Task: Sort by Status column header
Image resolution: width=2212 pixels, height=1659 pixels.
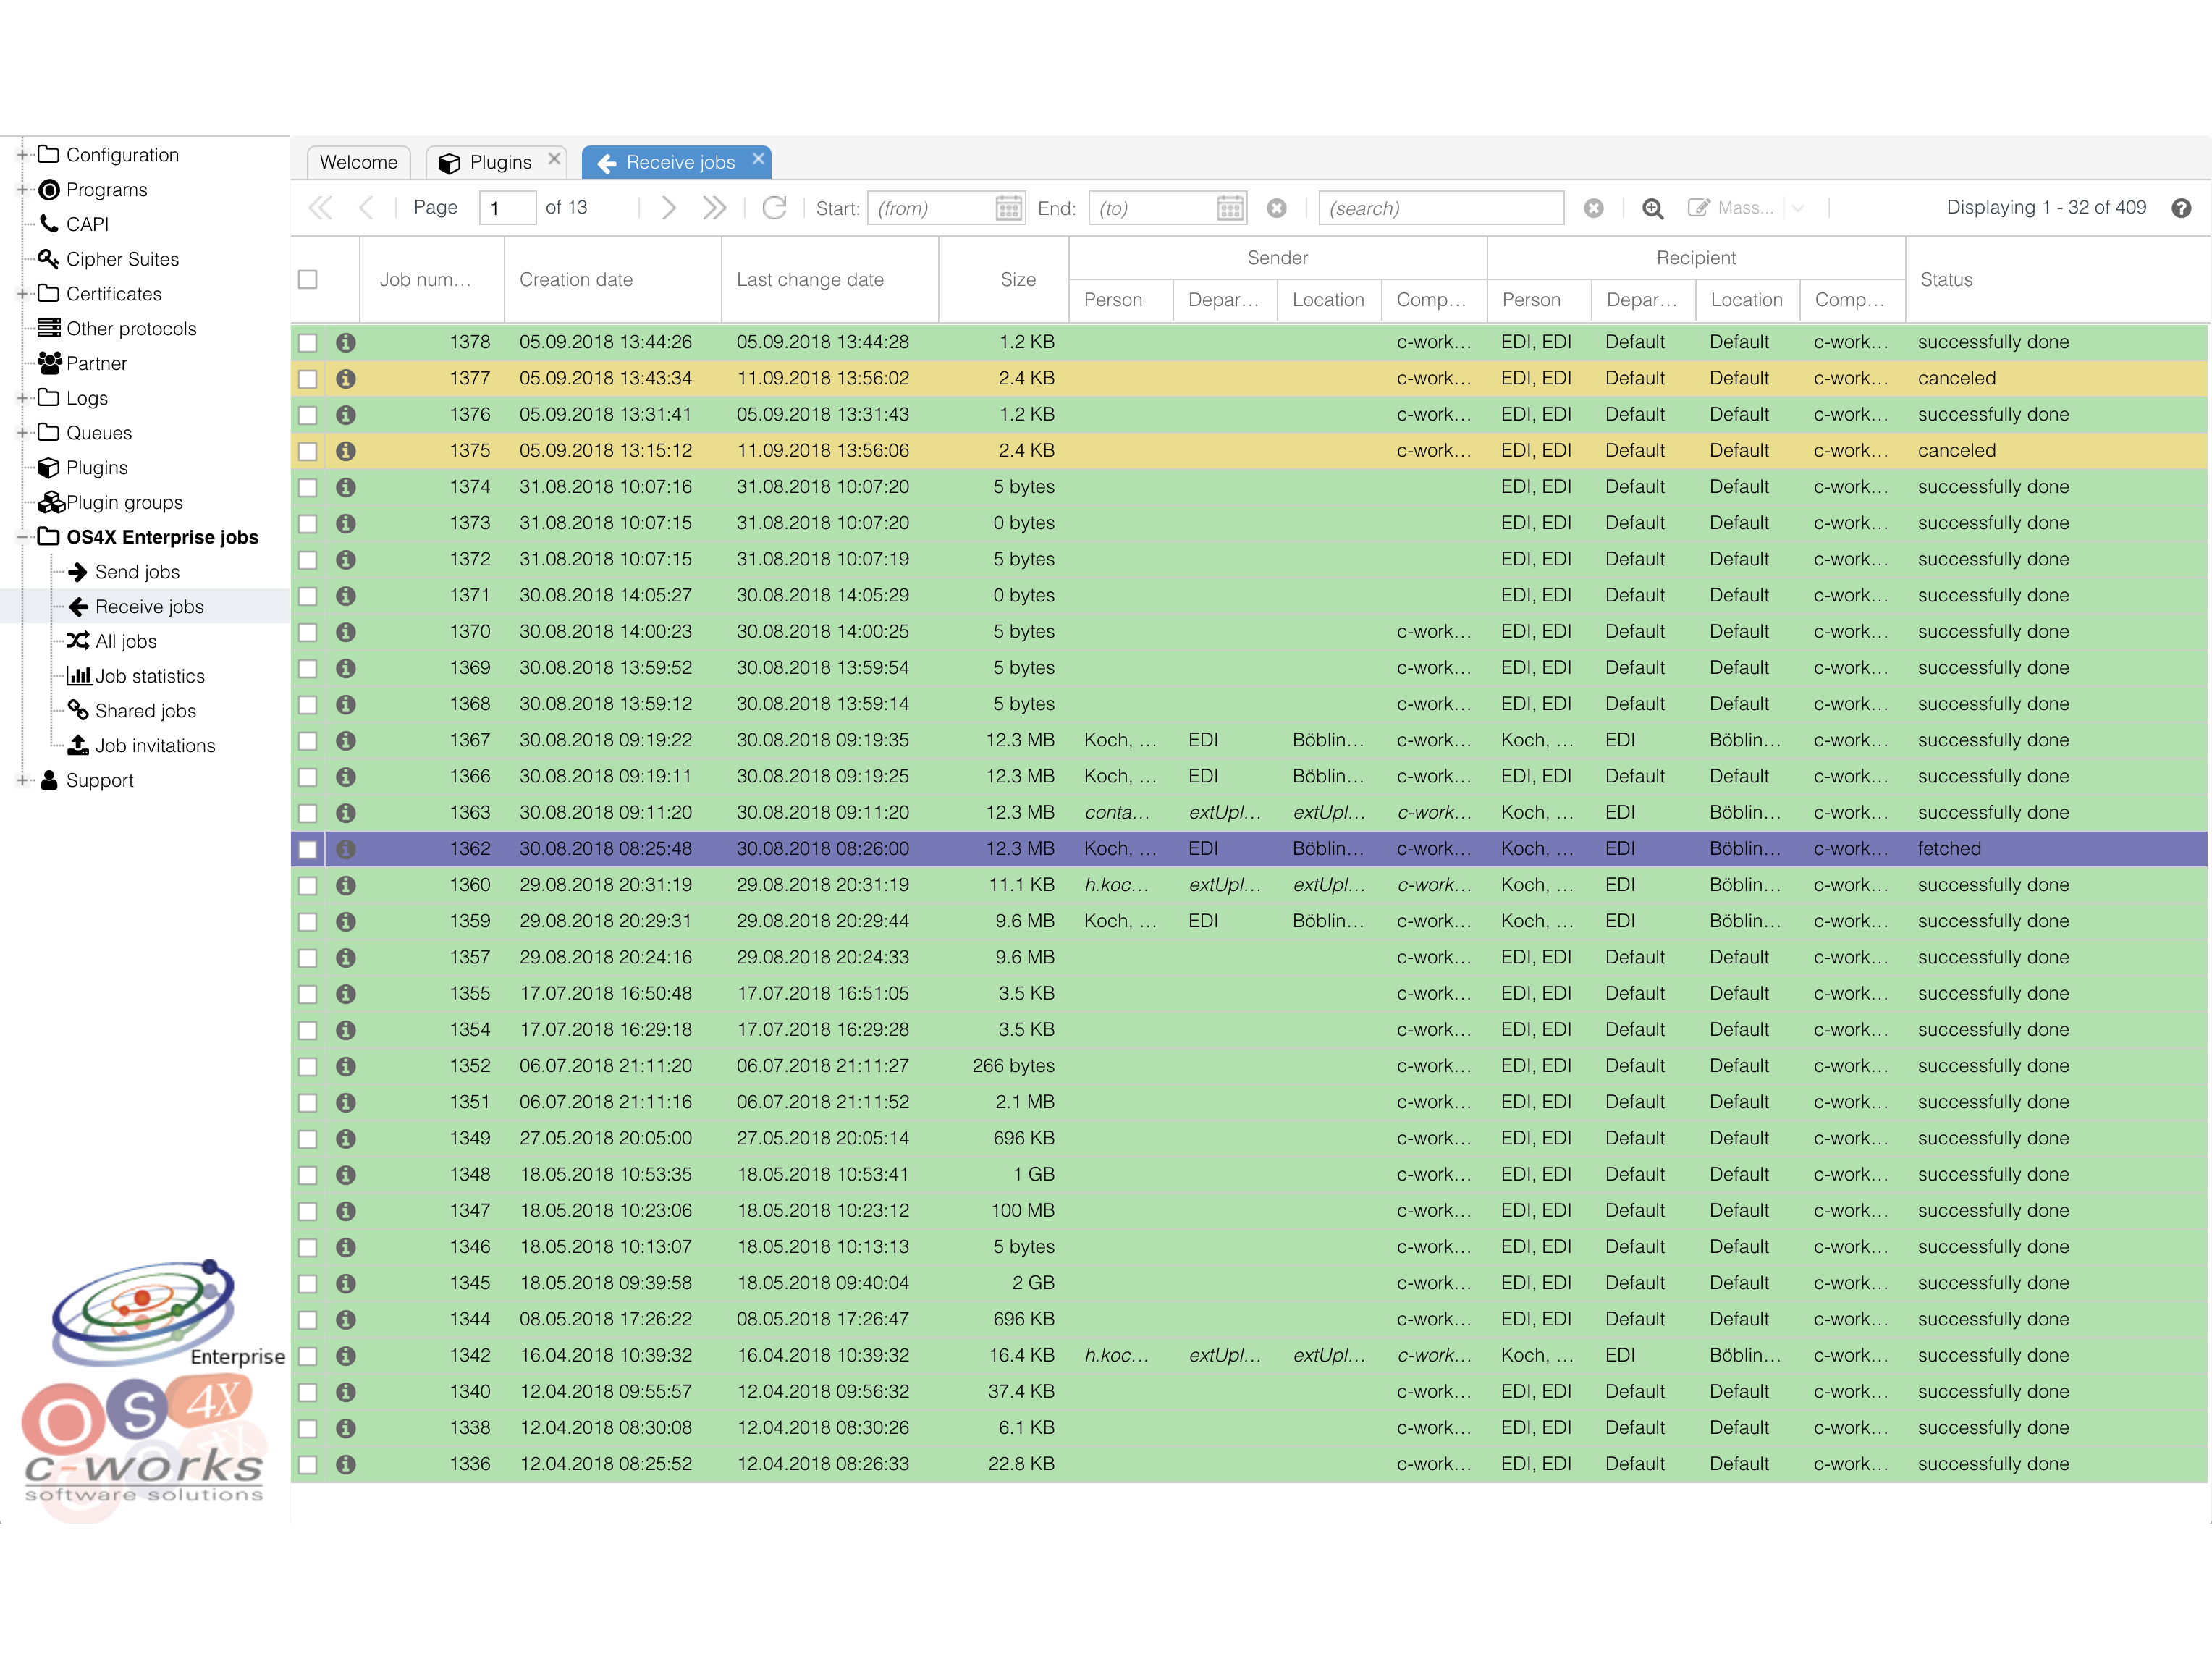Action: 2057,280
